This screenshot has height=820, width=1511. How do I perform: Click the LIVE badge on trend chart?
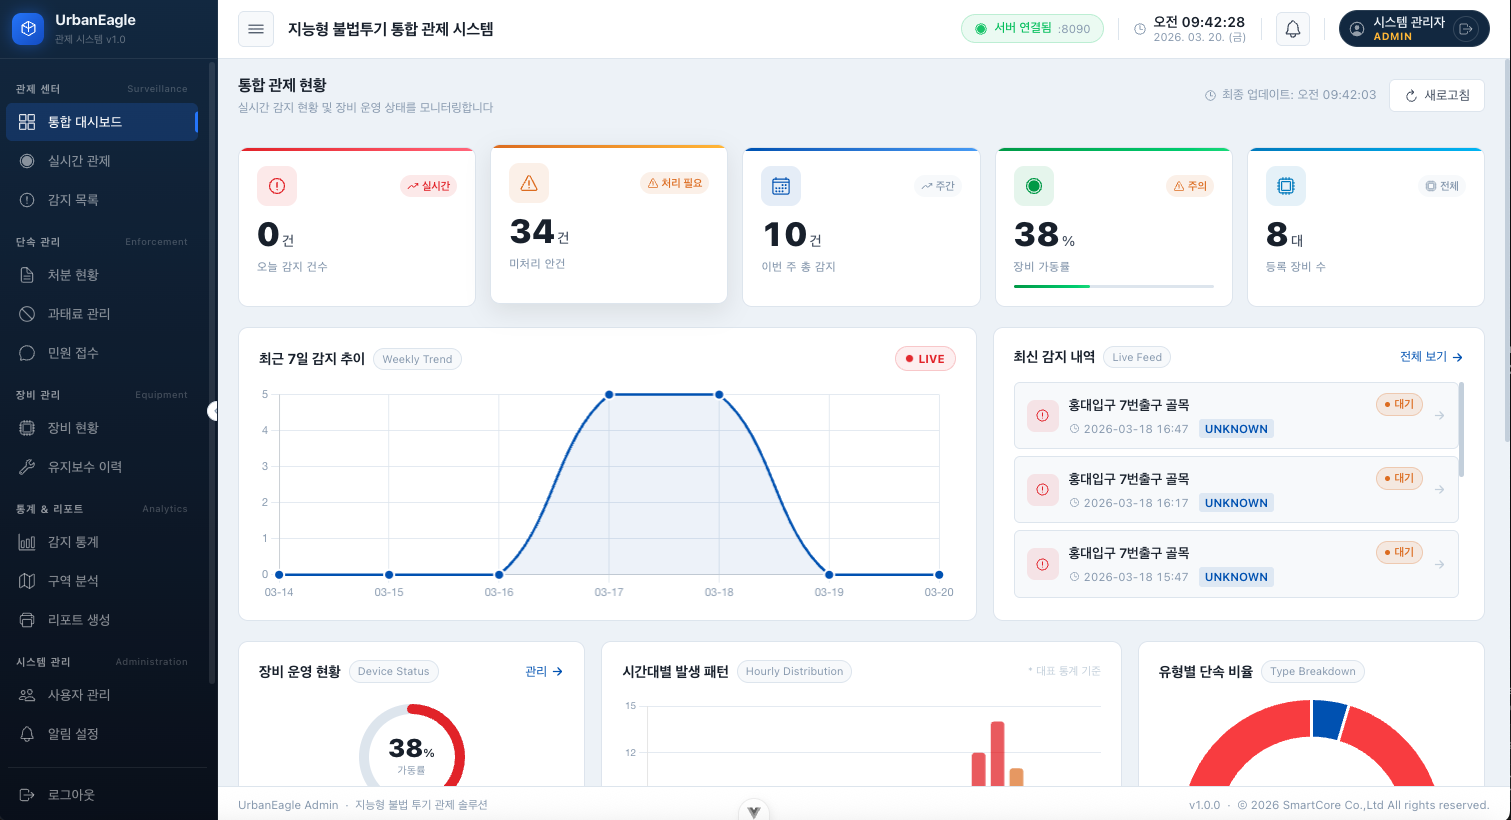[925, 359]
